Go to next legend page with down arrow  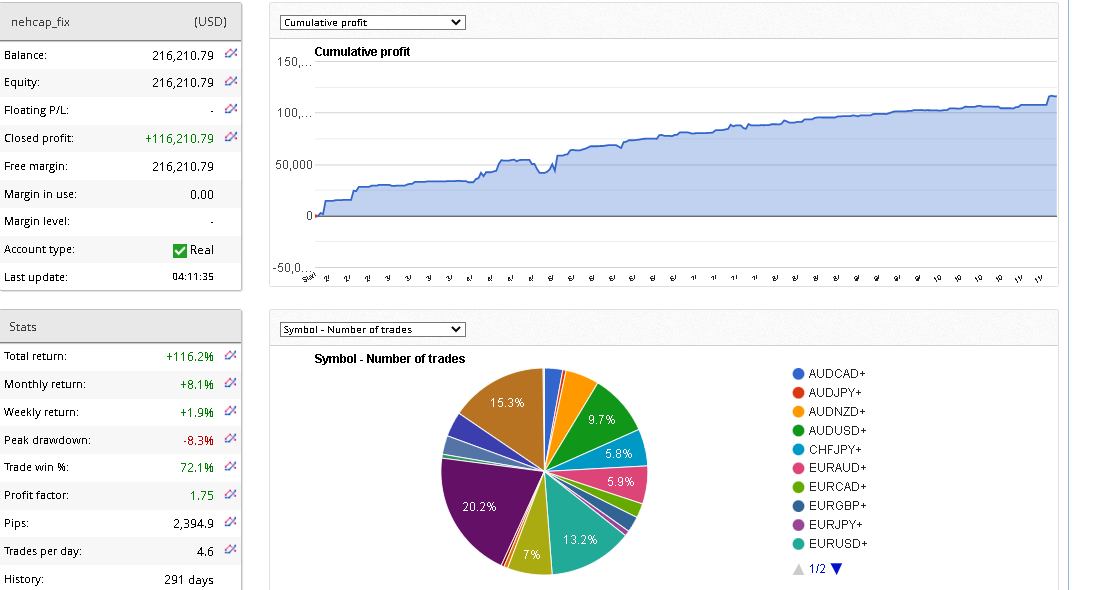click(x=837, y=569)
